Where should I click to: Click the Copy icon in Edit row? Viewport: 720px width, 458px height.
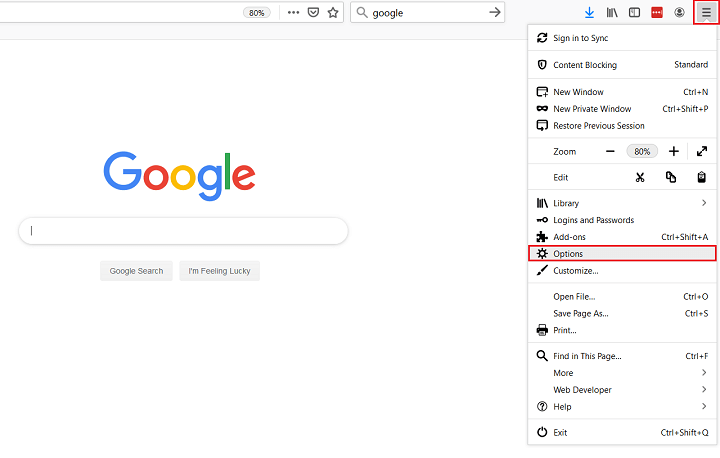(670, 177)
